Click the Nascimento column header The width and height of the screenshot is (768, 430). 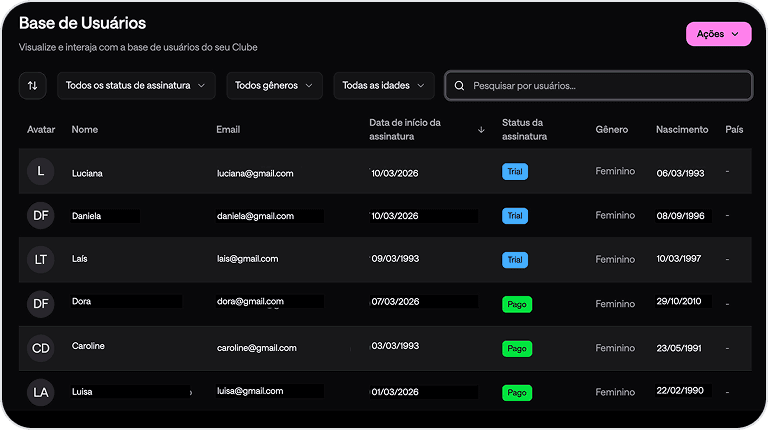682,130
